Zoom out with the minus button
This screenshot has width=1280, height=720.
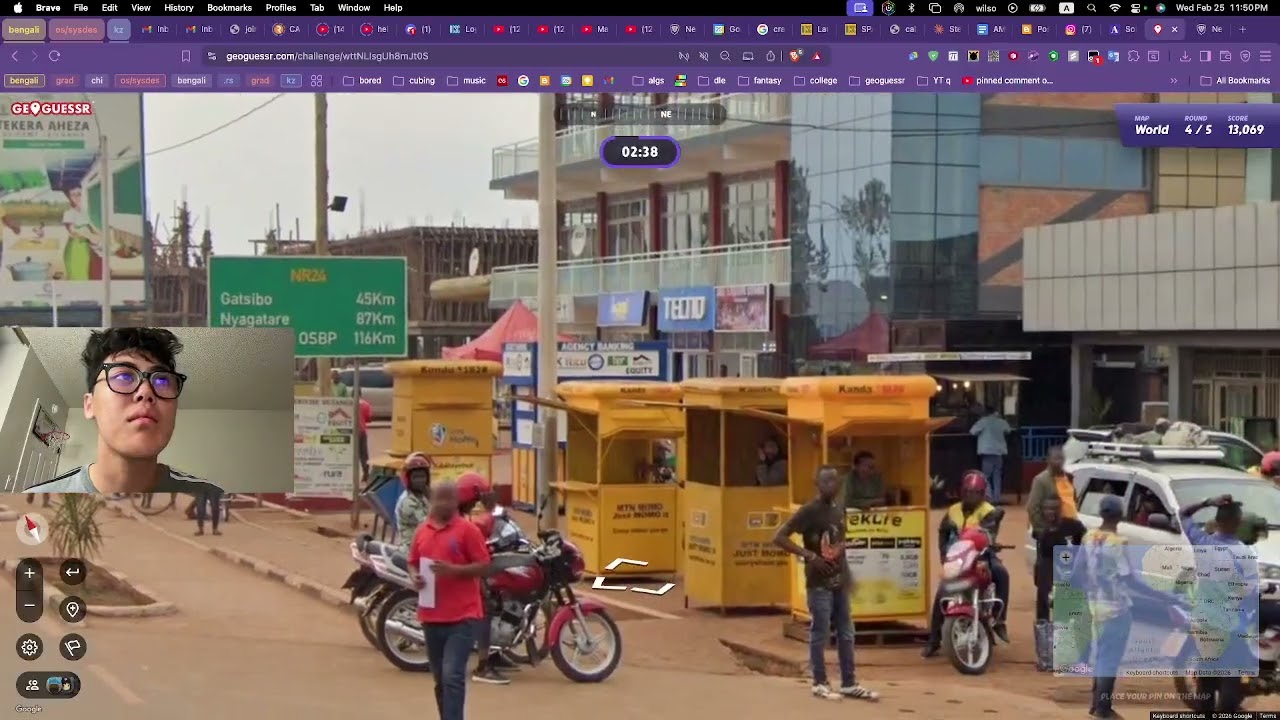point(29,605)
